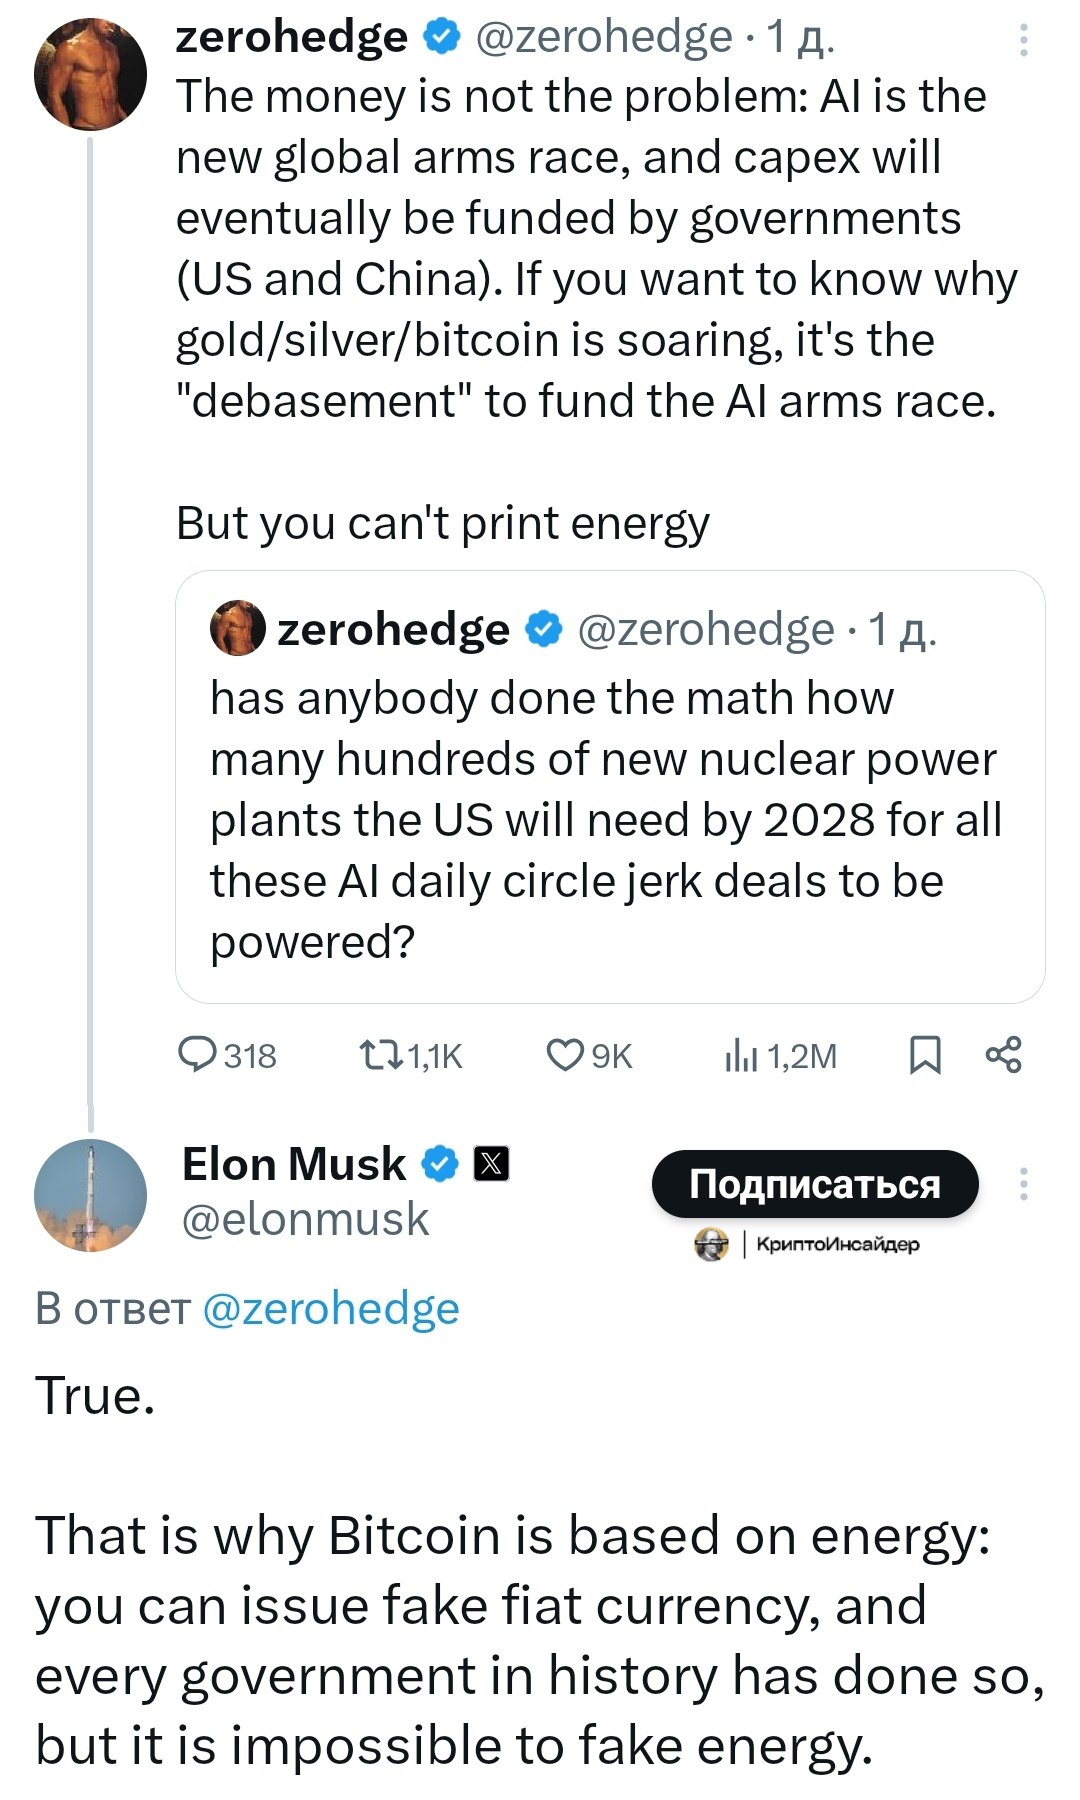Image resolution: width=1080 pixels, height=1800 pixels.
Task: Click the zerohedge avatar in quoted tweet
Action: (x=237, y=628)
